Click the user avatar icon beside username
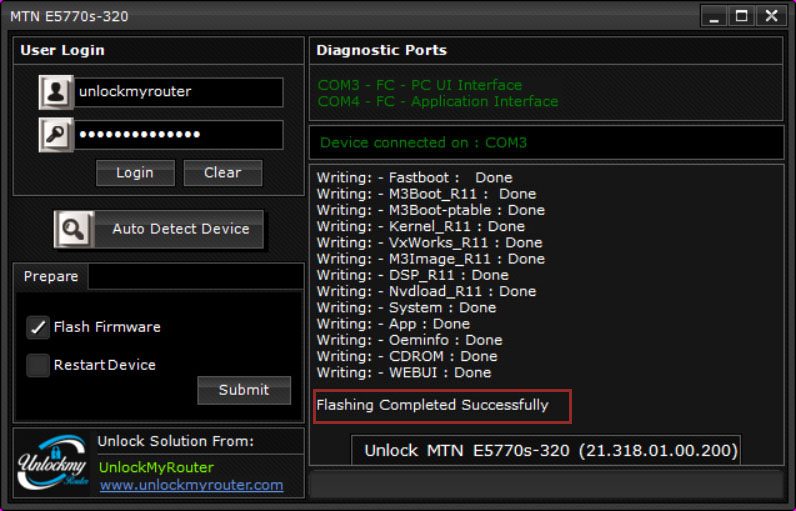This screenshot has width=796, height=511. 56,92
